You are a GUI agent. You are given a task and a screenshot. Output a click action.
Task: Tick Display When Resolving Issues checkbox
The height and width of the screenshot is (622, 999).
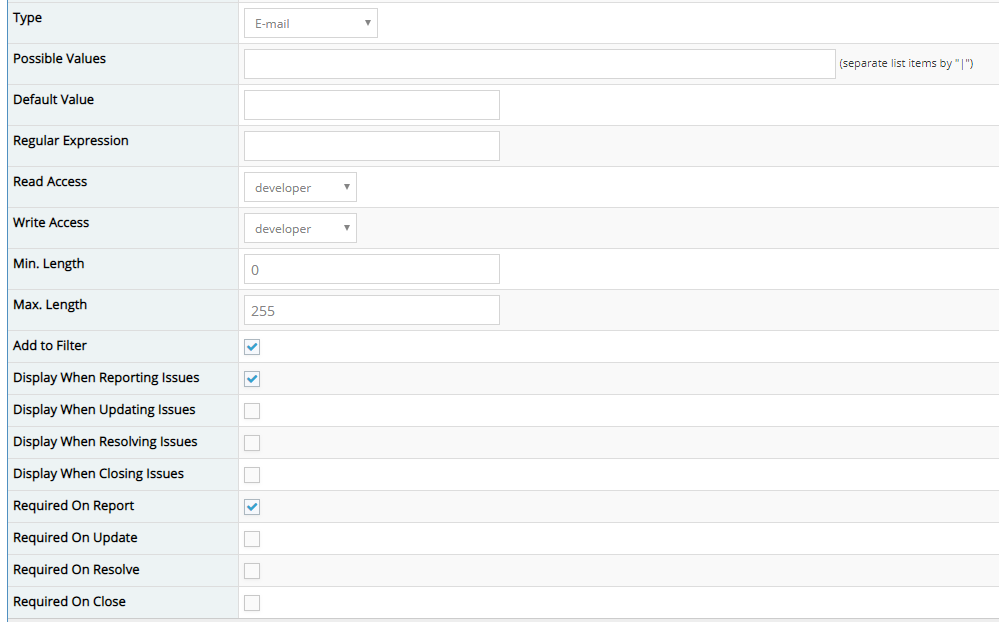pos(252,443)
